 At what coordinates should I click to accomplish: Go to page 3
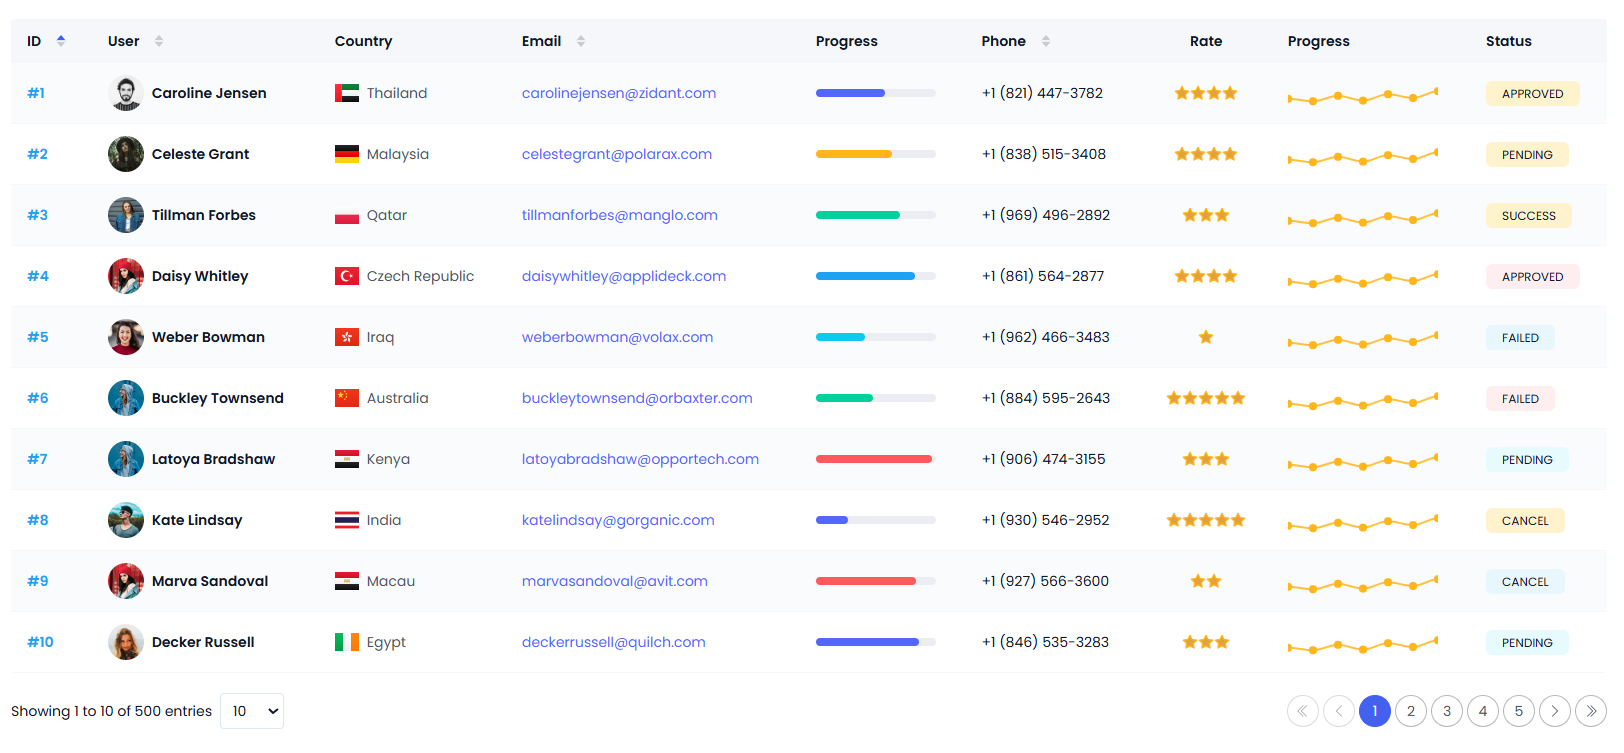tap(1447, 711)
